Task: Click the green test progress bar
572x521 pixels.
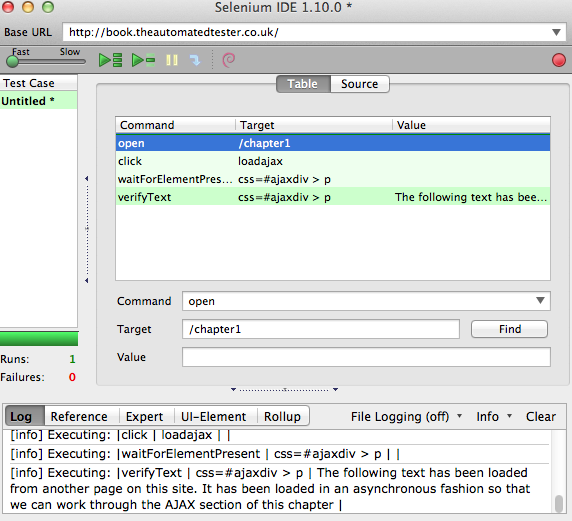Action: [39, 339]
